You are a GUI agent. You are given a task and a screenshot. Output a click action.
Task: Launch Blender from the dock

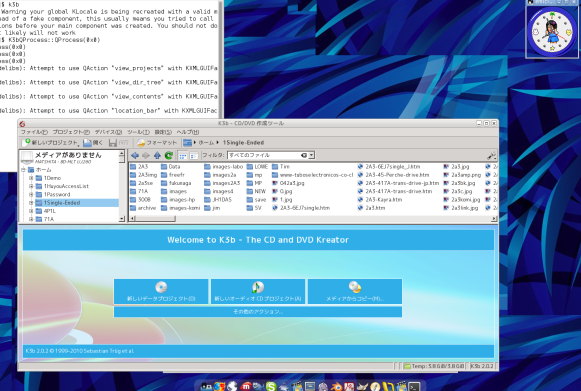point(336,387)
